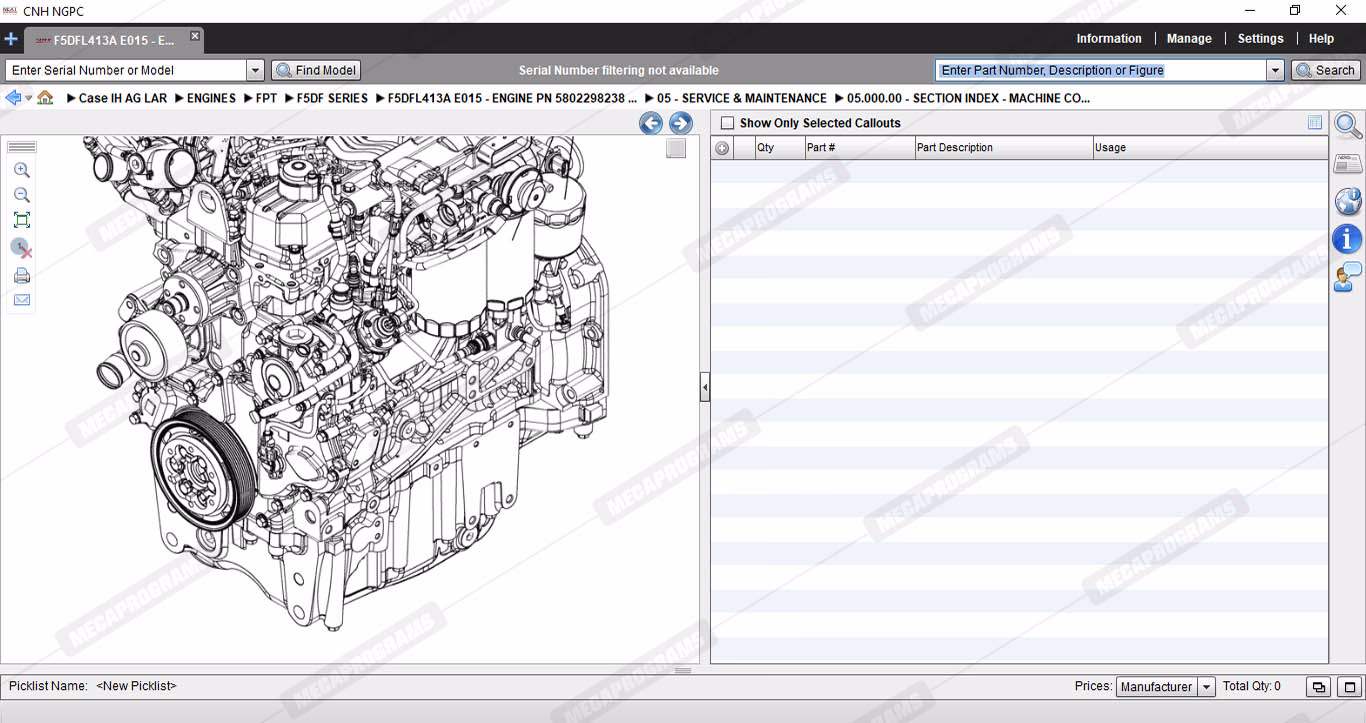Viewport: 1366px width, 723px height.
Task: Collapse the illustration panel splitter arrow
Action: [x=704, y=387]
